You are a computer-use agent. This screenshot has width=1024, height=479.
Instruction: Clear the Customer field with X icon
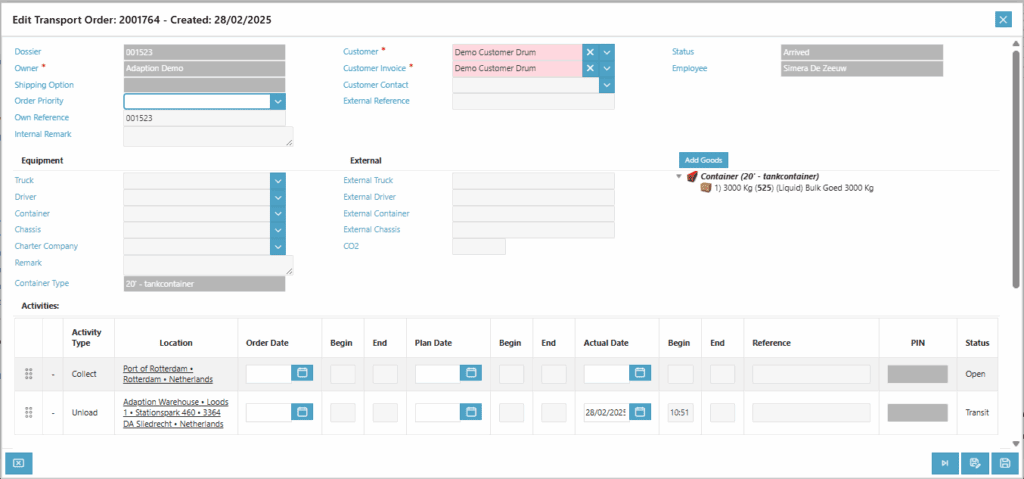[590, 52]
